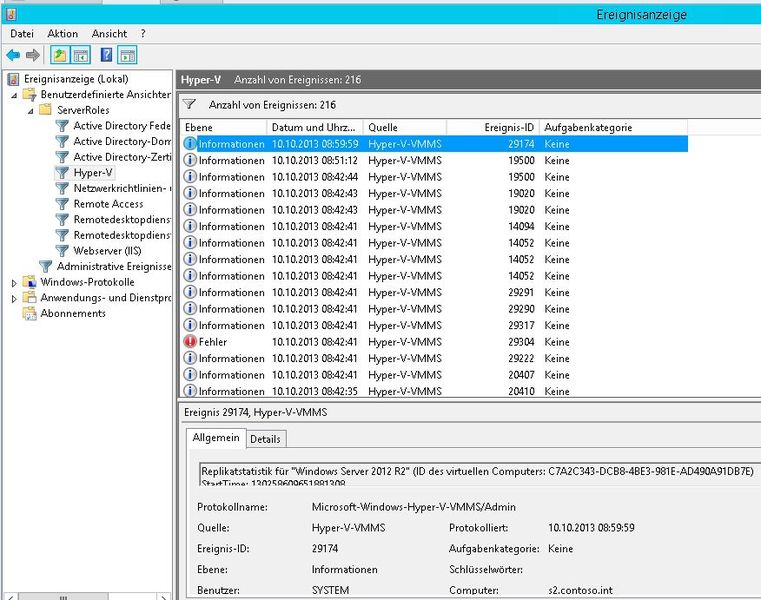Open the Remote Access filtered view
Viewport: 761px width, 600px height.
point(108,203)
